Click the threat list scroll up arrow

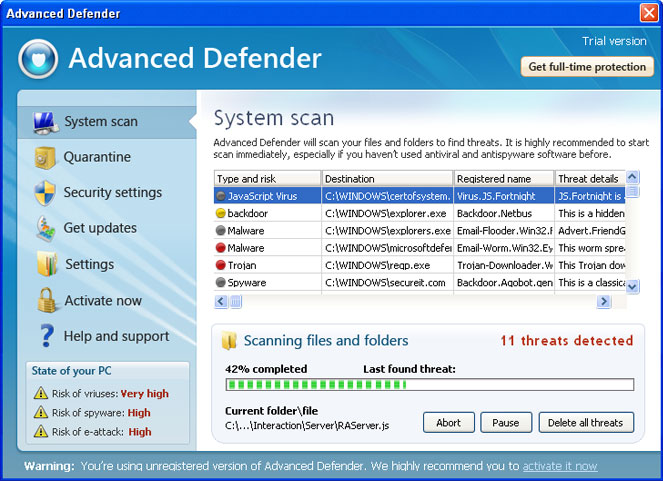632,177
